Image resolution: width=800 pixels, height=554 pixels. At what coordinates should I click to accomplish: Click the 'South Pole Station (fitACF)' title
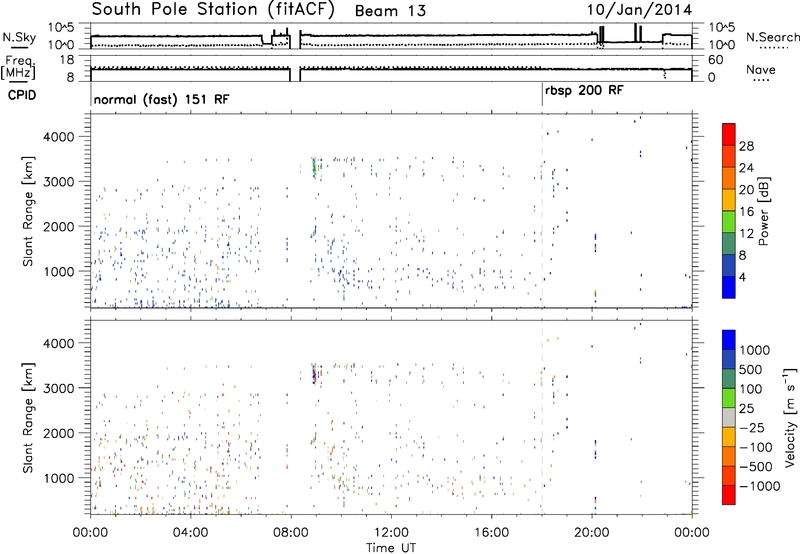(x=213, y=10)
